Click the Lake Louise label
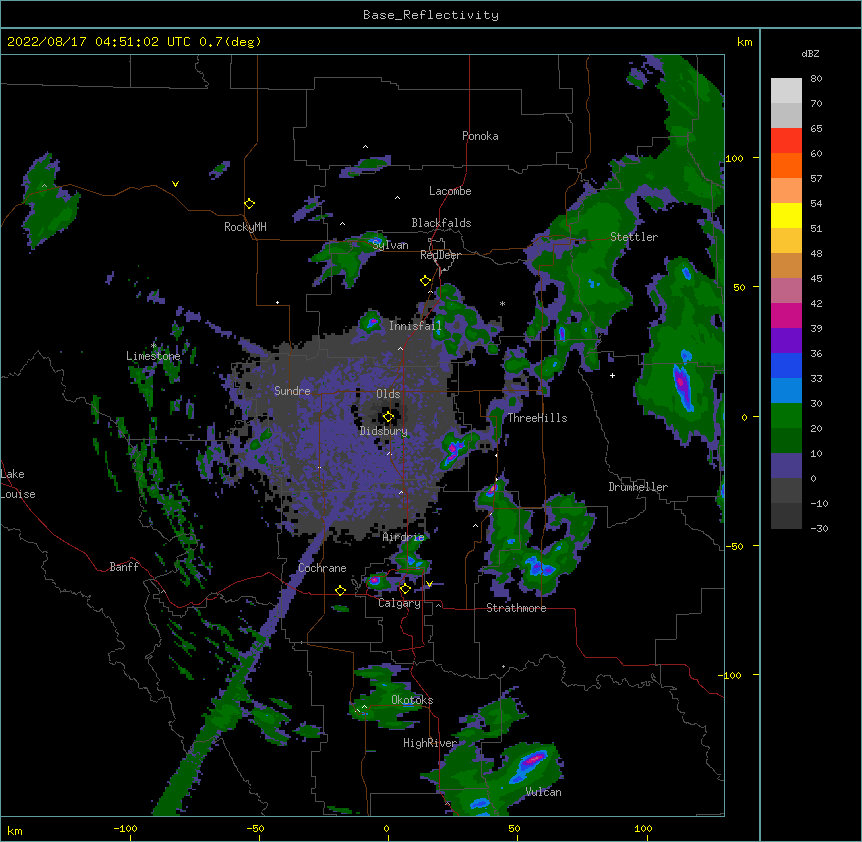 [x=18, y=484]
